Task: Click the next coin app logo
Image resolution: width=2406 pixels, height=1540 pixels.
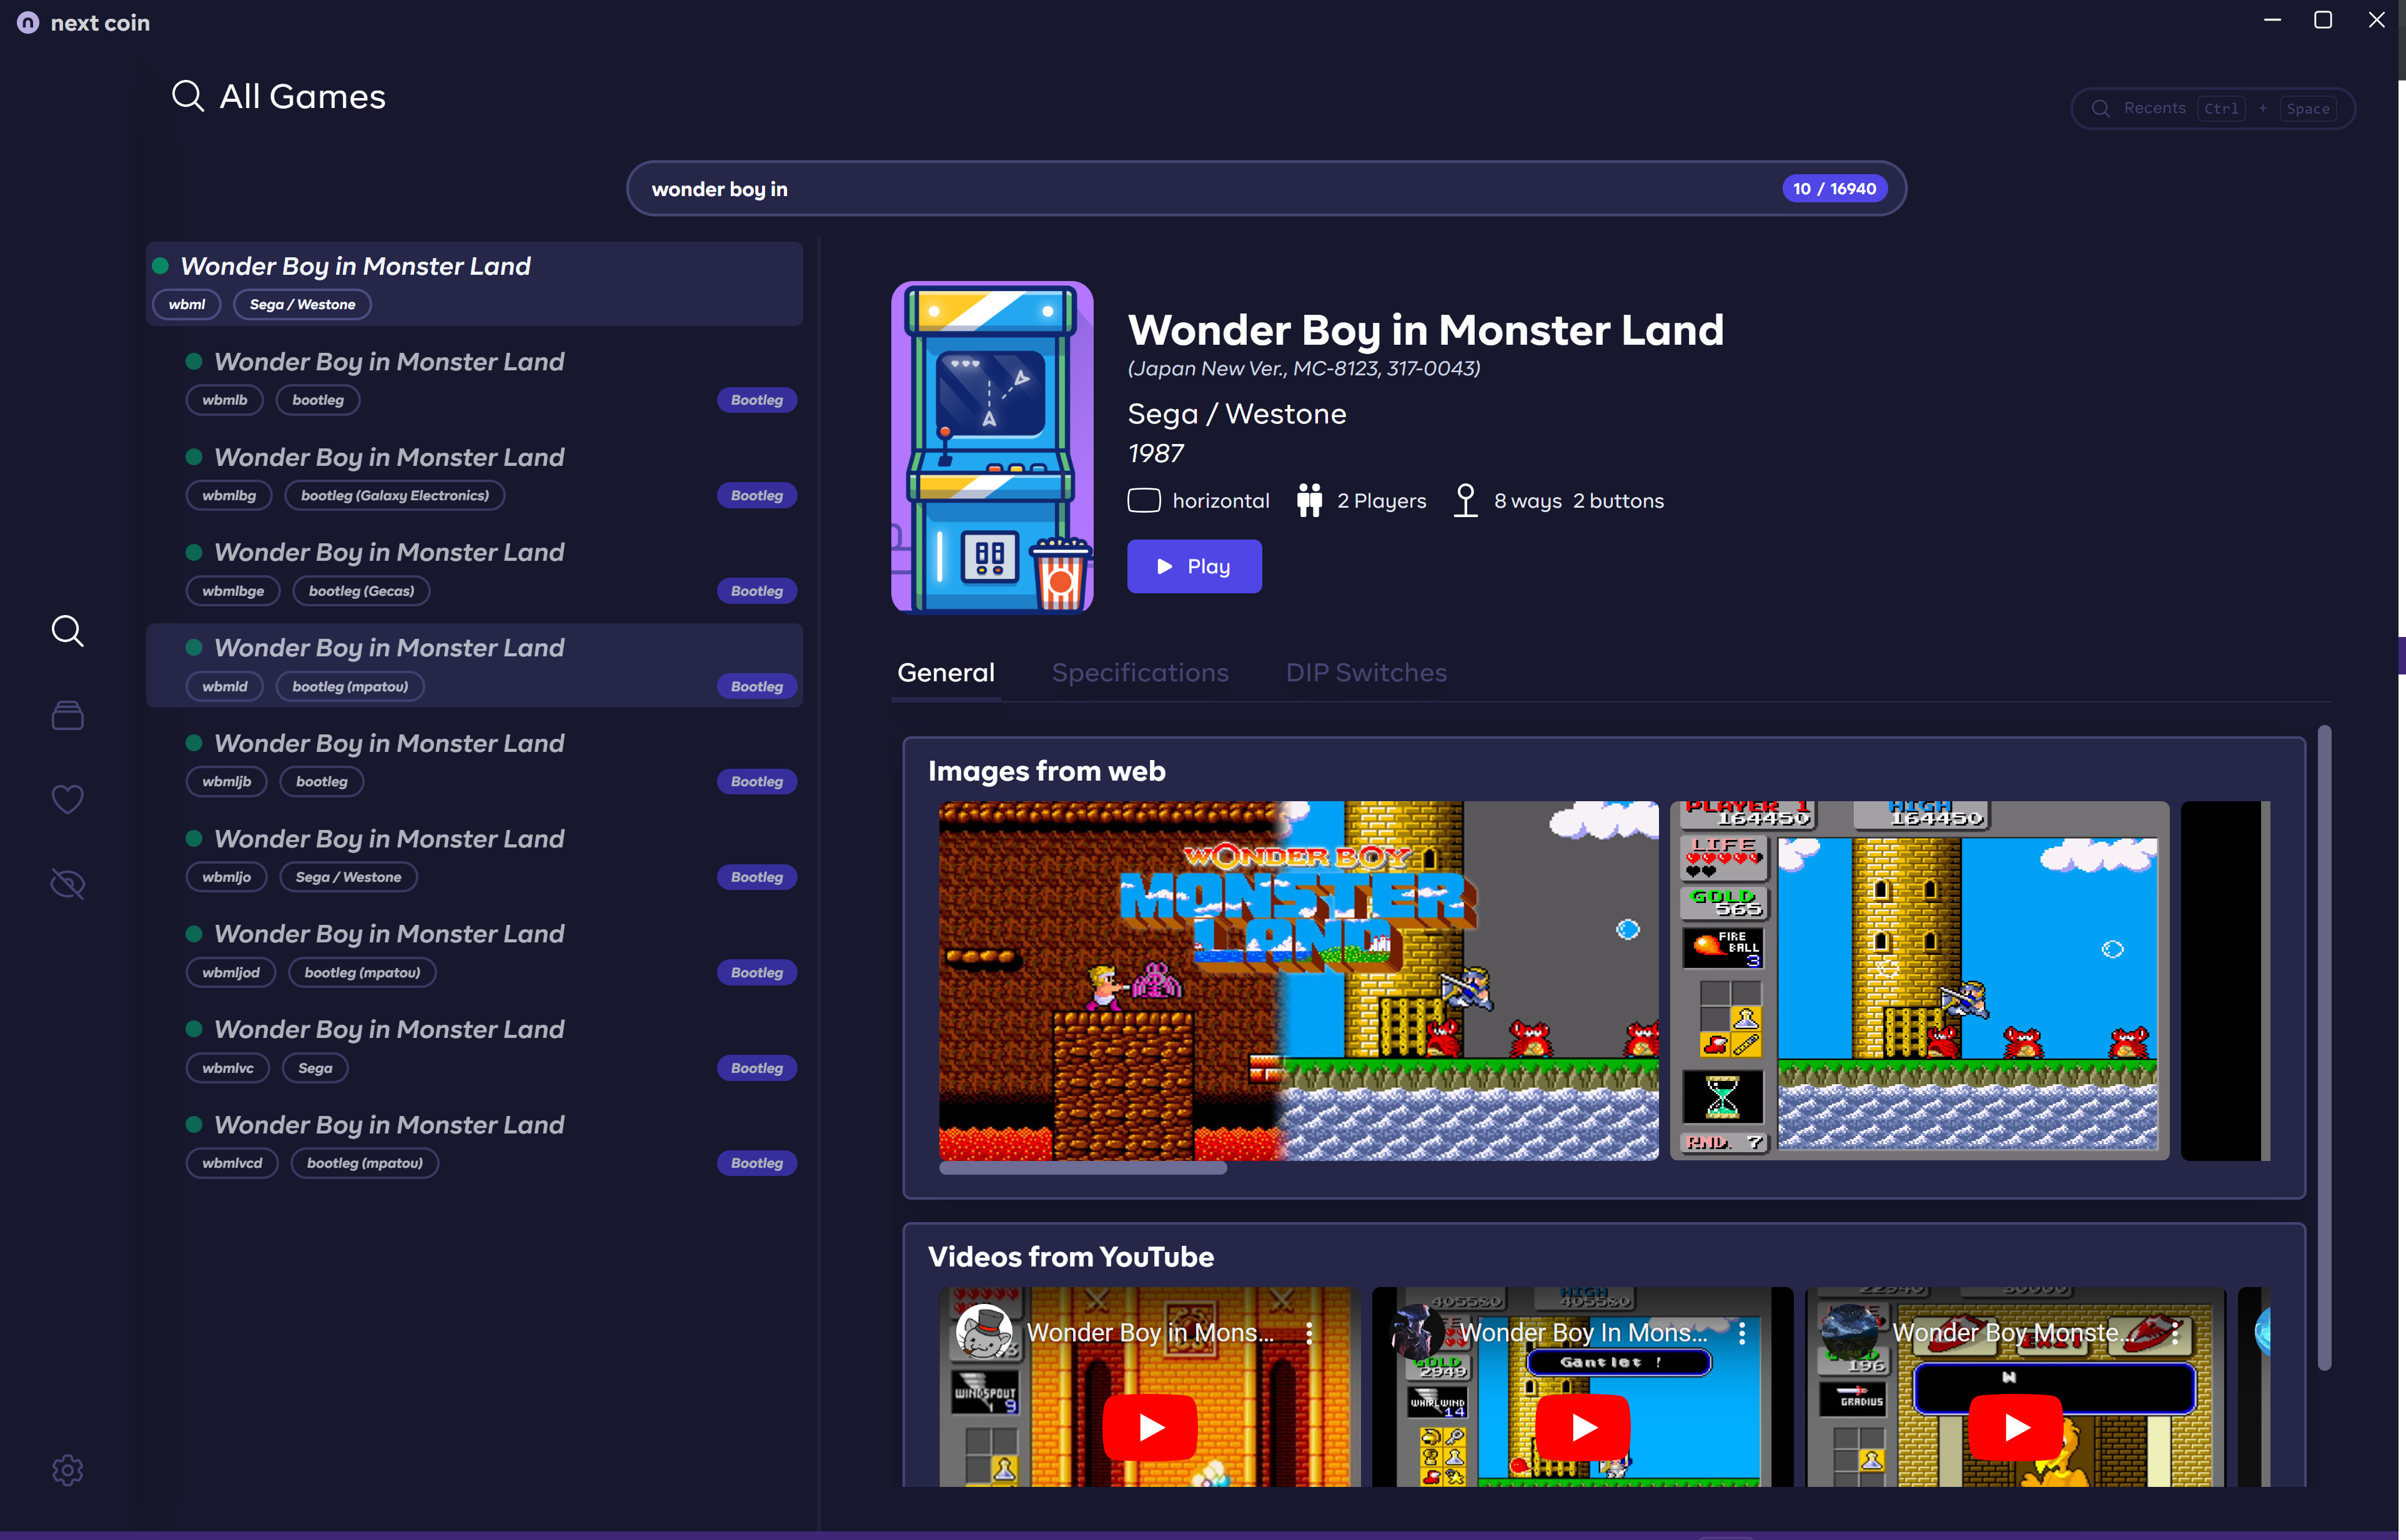Action: (x=28, y=22)
